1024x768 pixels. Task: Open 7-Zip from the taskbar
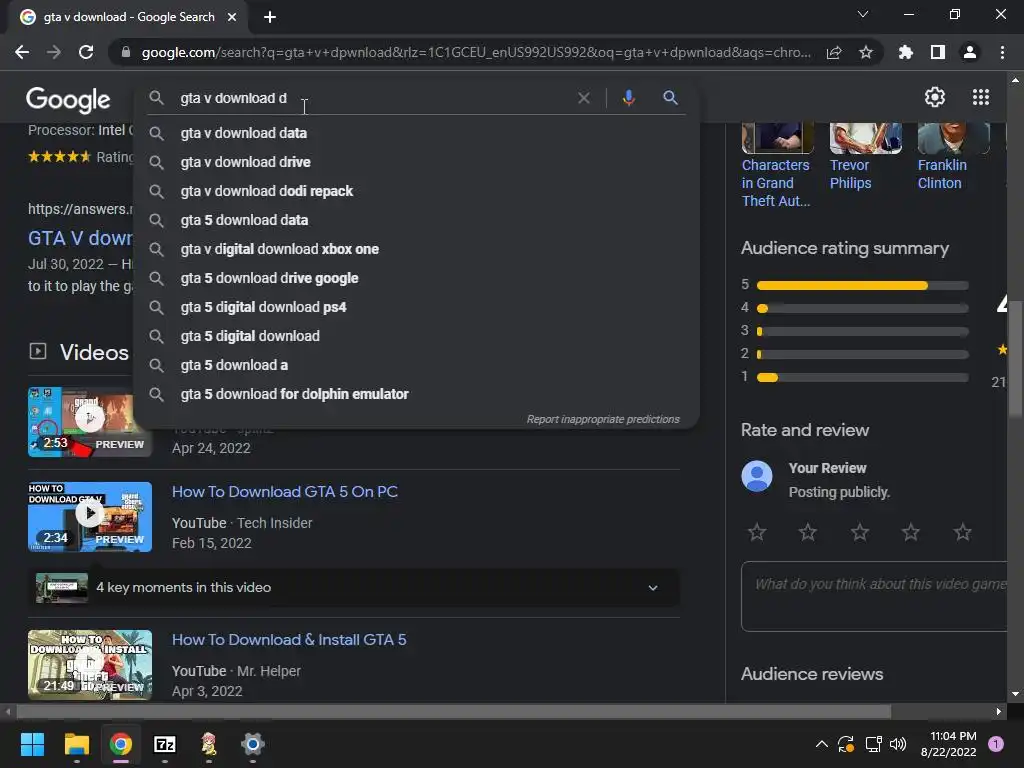tap(165, 744)
